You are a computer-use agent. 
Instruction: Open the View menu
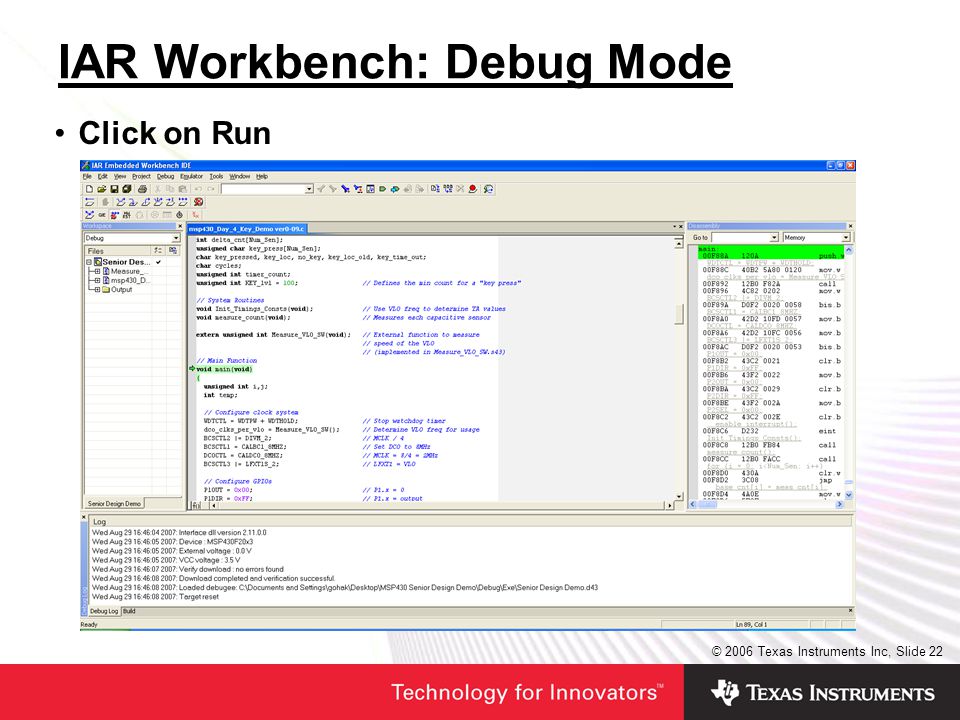(120, 176)
